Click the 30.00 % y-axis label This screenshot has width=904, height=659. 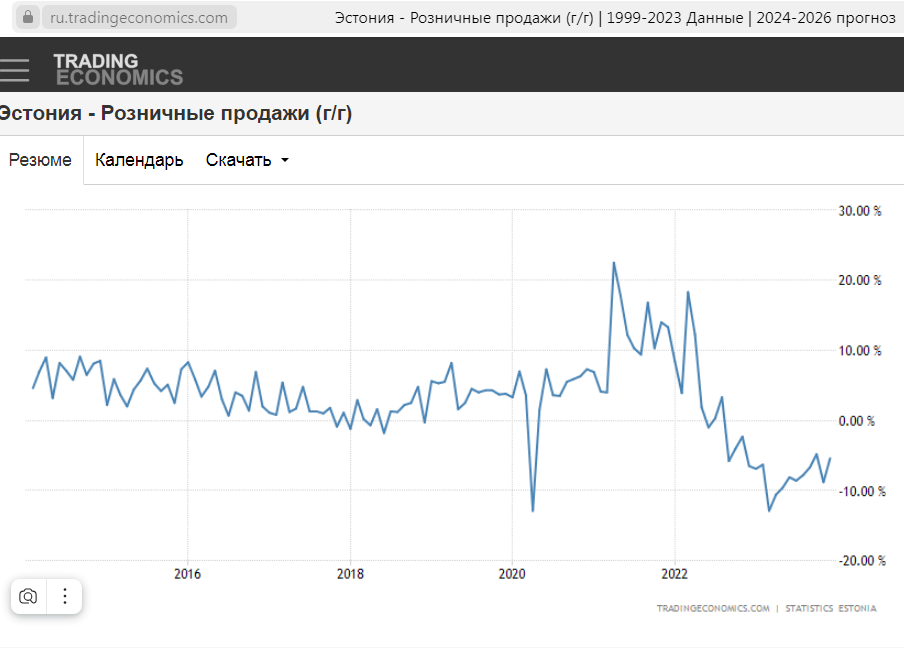tap(860, 210)
